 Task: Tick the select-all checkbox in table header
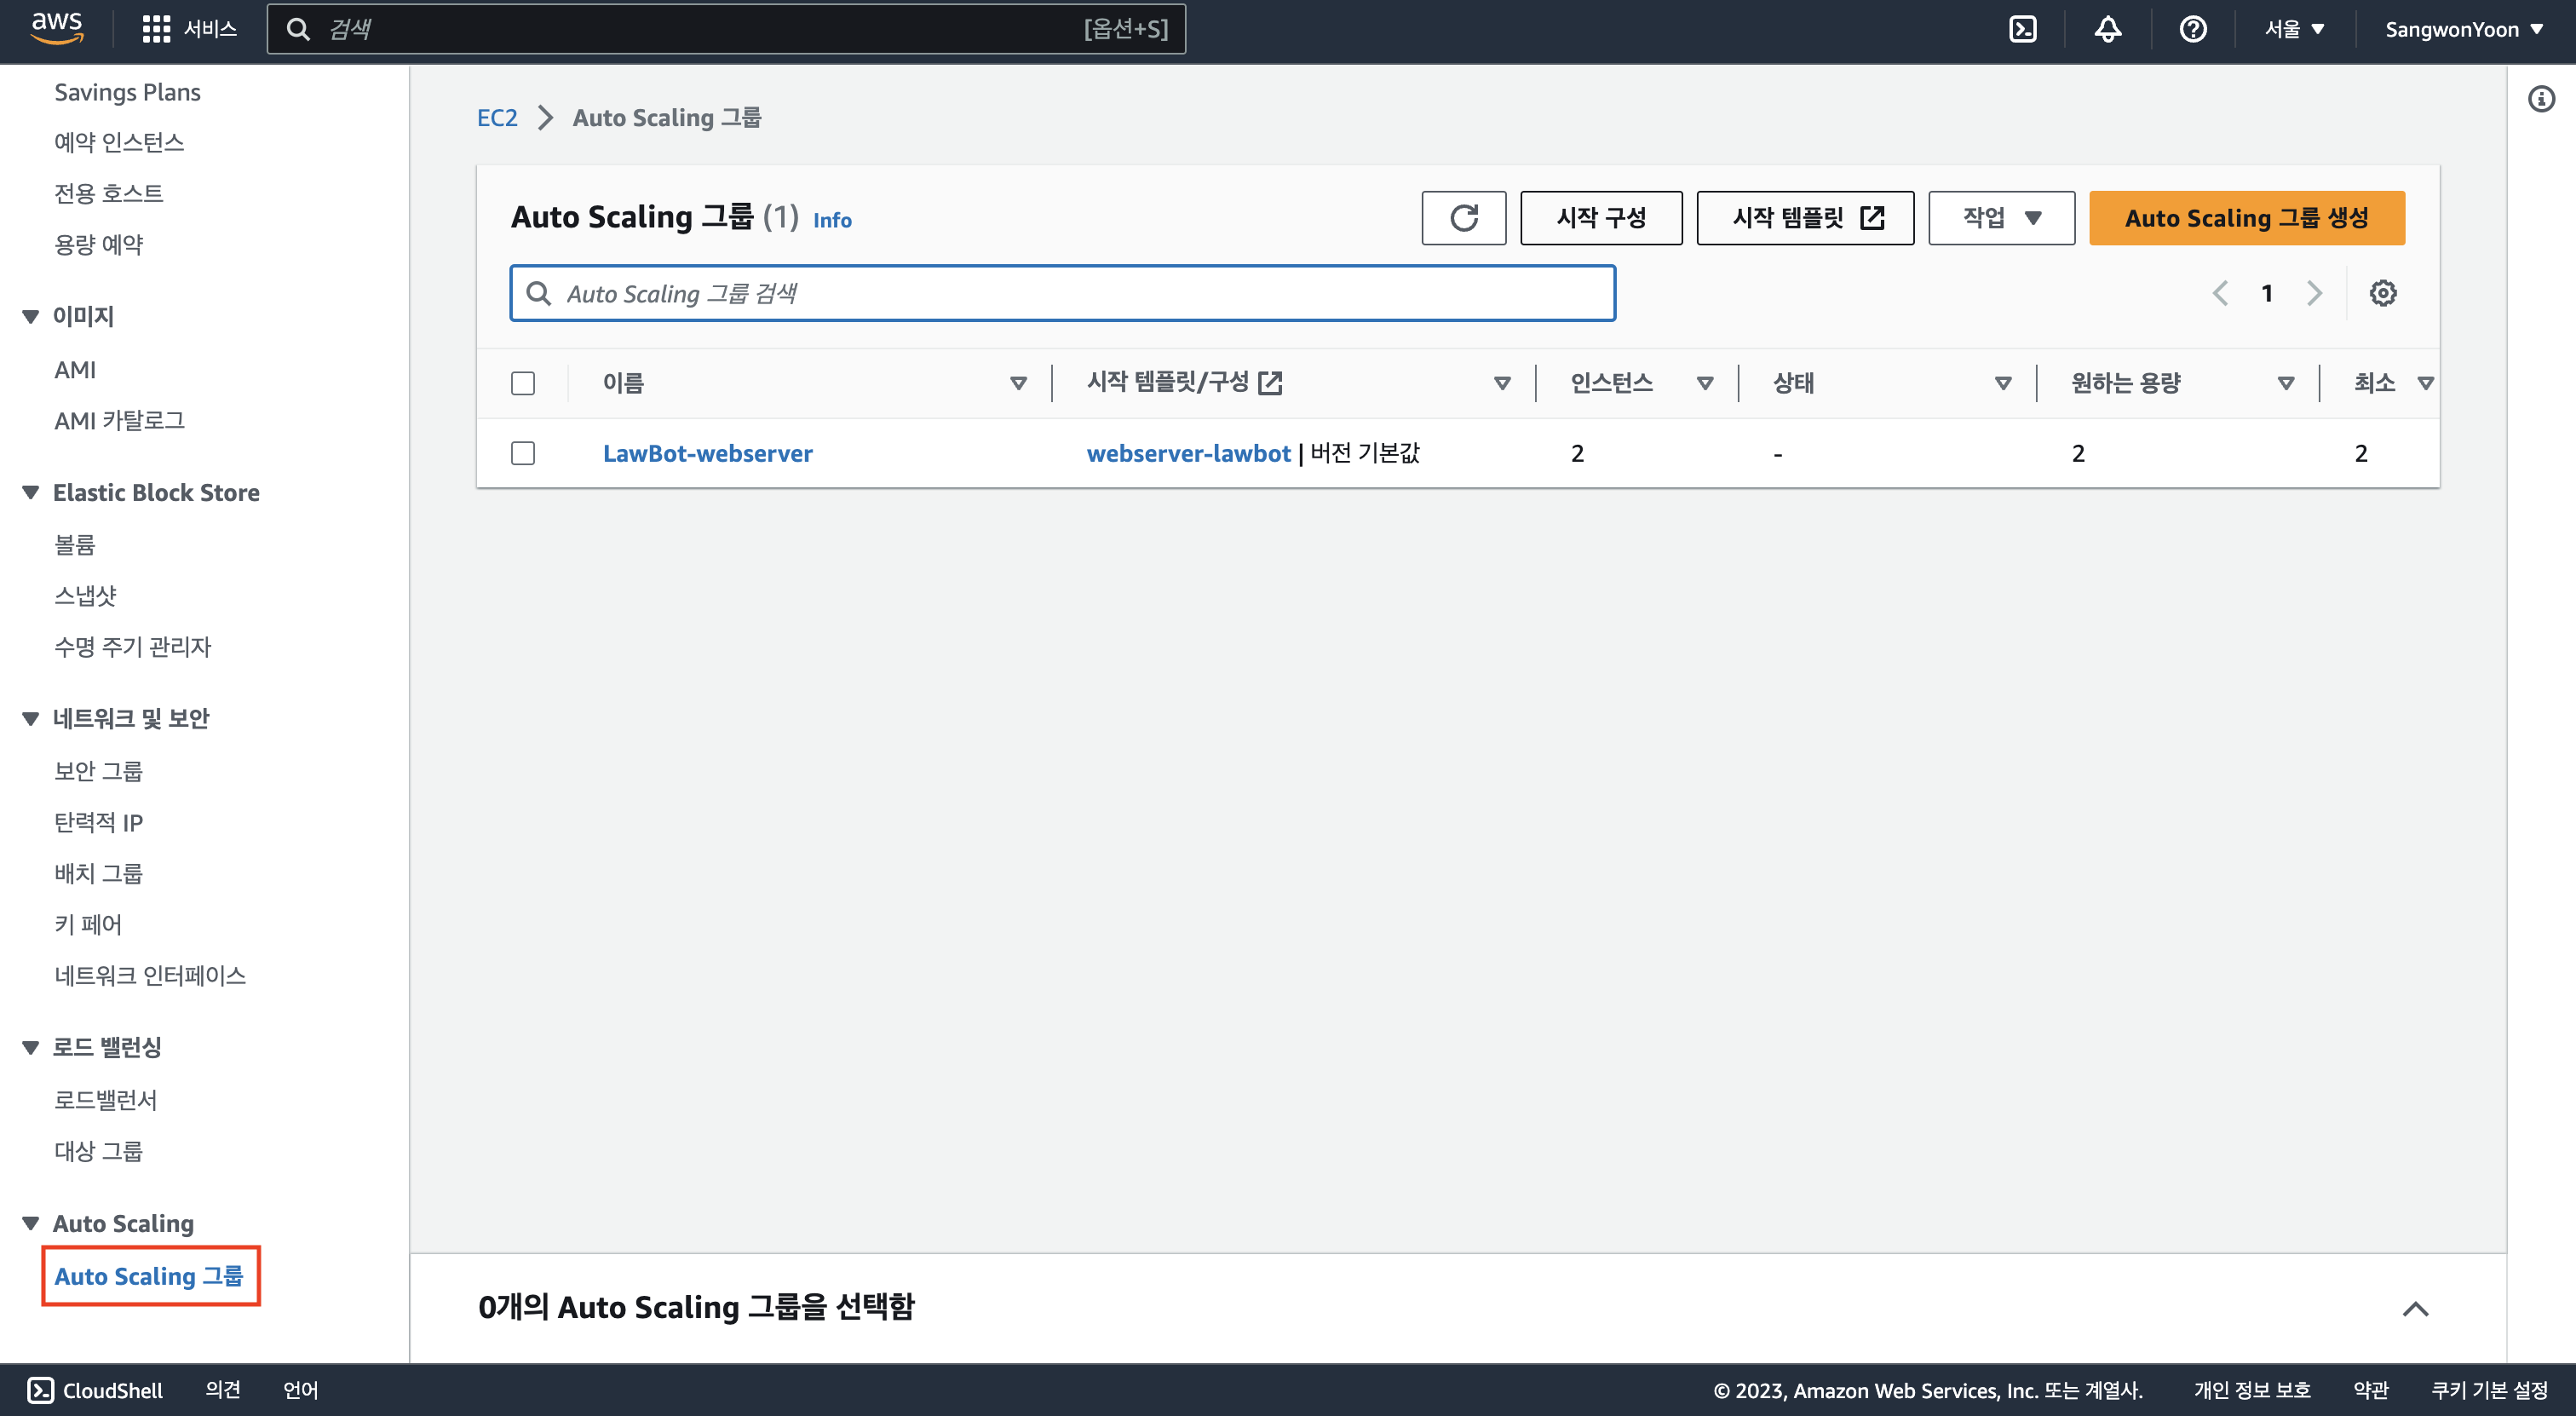(x=523, y=383)
